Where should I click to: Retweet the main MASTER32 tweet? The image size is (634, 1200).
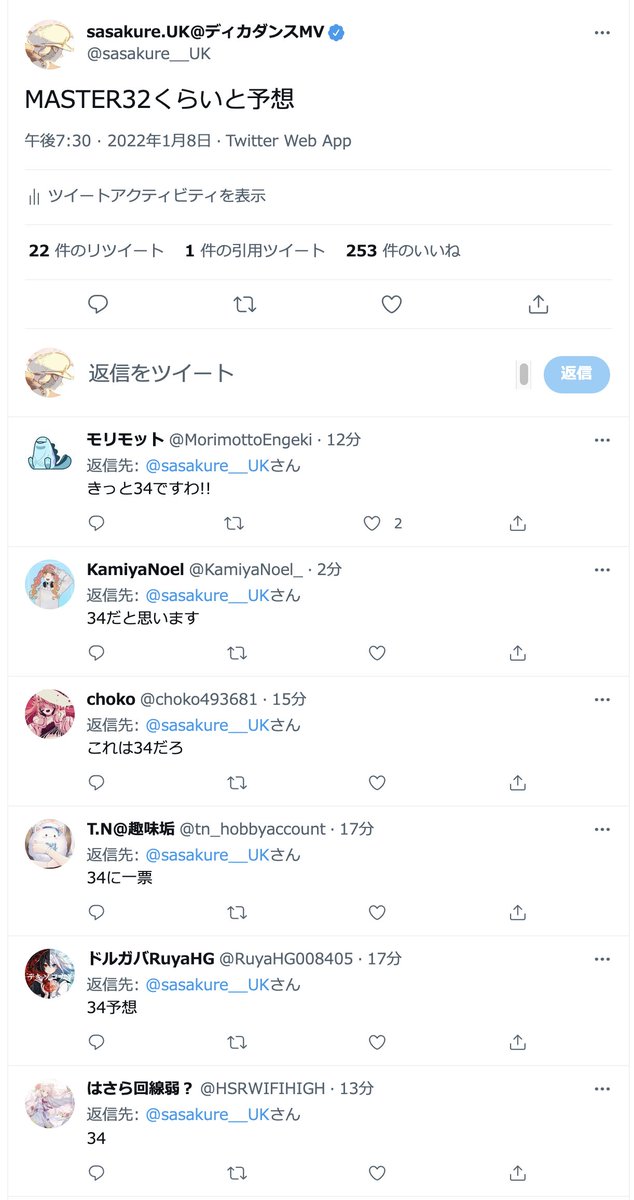(x=244, y=304)
